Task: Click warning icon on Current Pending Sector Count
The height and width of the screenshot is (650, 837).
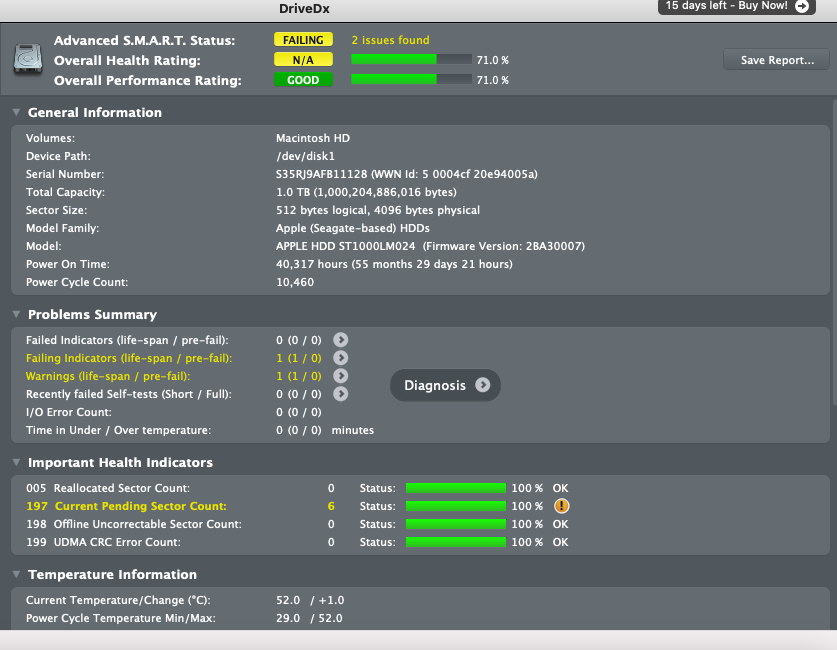Action: tap(562, 506)
